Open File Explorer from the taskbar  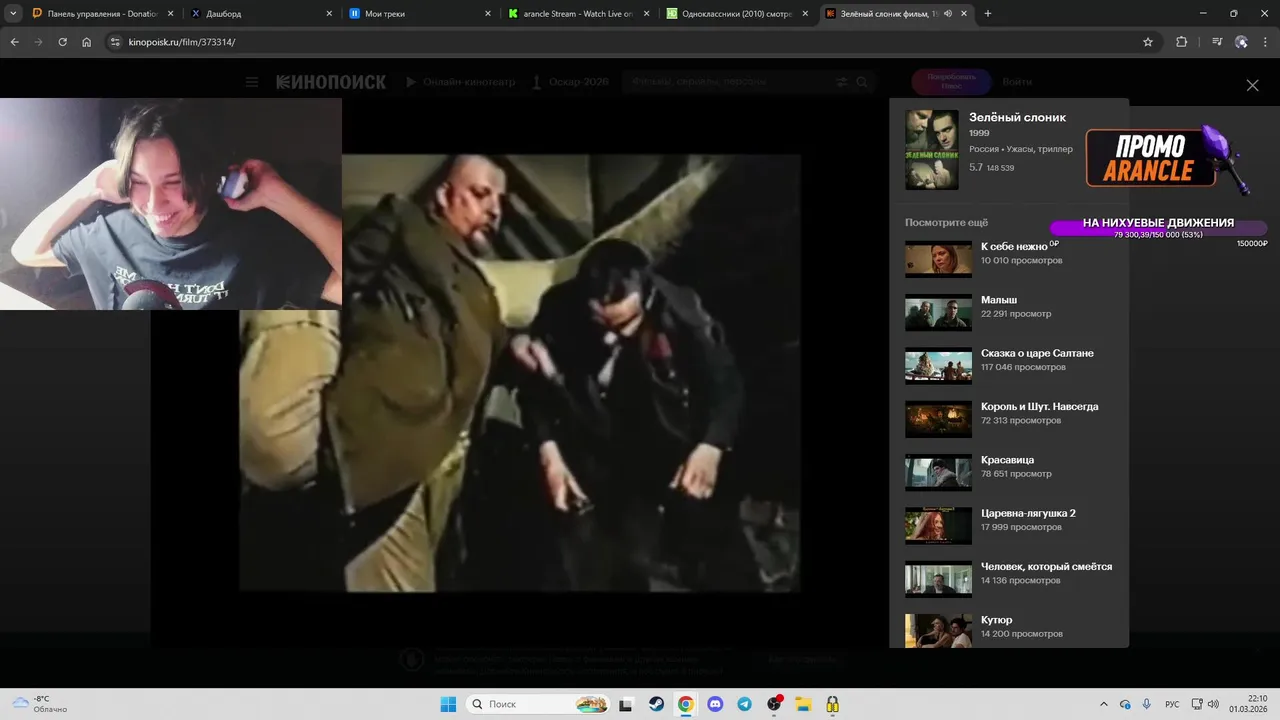(803, 704)
